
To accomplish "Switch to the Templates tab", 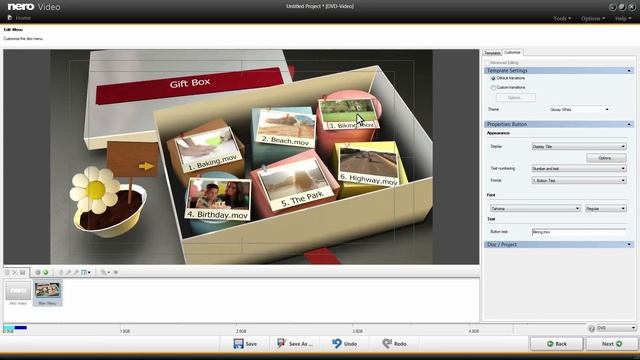I will click(492, 53).
